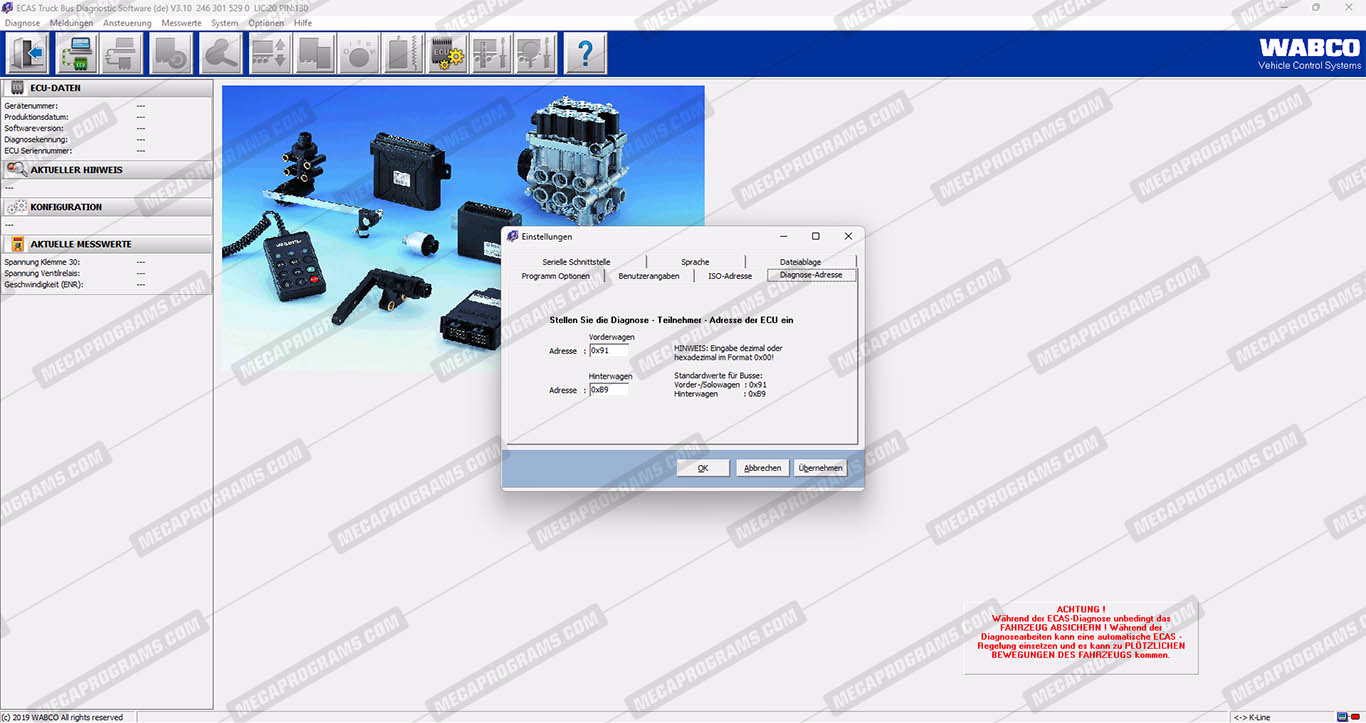The height and width of the screenshot is (723, 1366).
Task: Open help question mark icon
Action: (586, 54)
